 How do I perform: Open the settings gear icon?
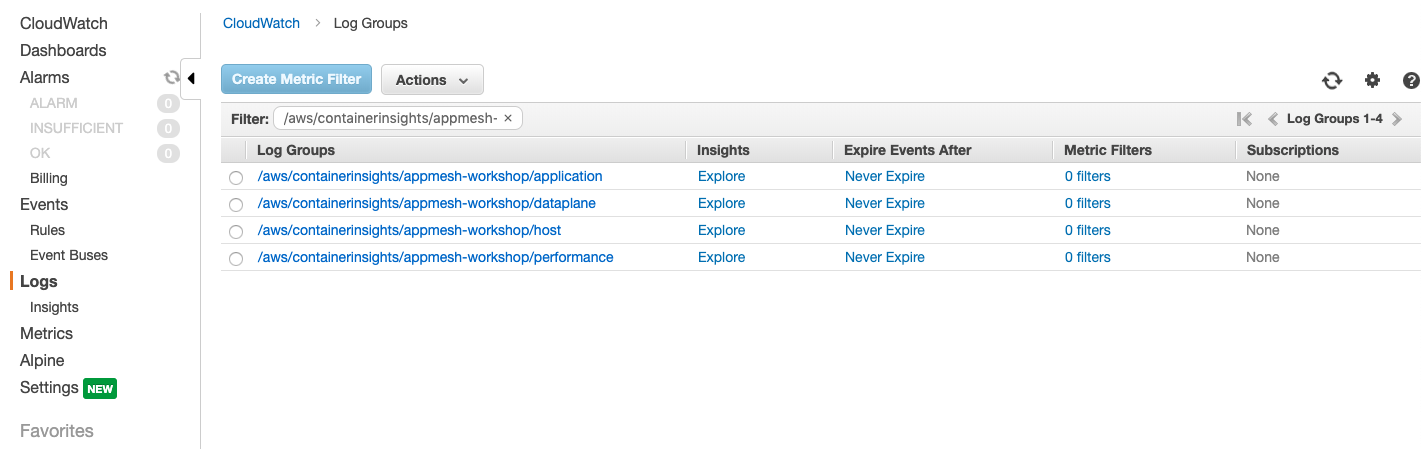point(1372,80)
